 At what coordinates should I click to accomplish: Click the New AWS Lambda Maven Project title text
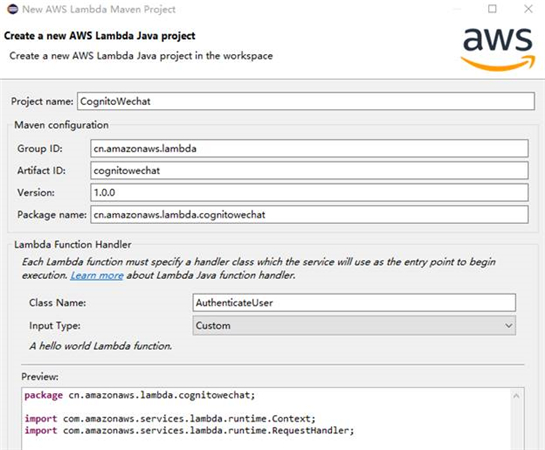point(99,9)
